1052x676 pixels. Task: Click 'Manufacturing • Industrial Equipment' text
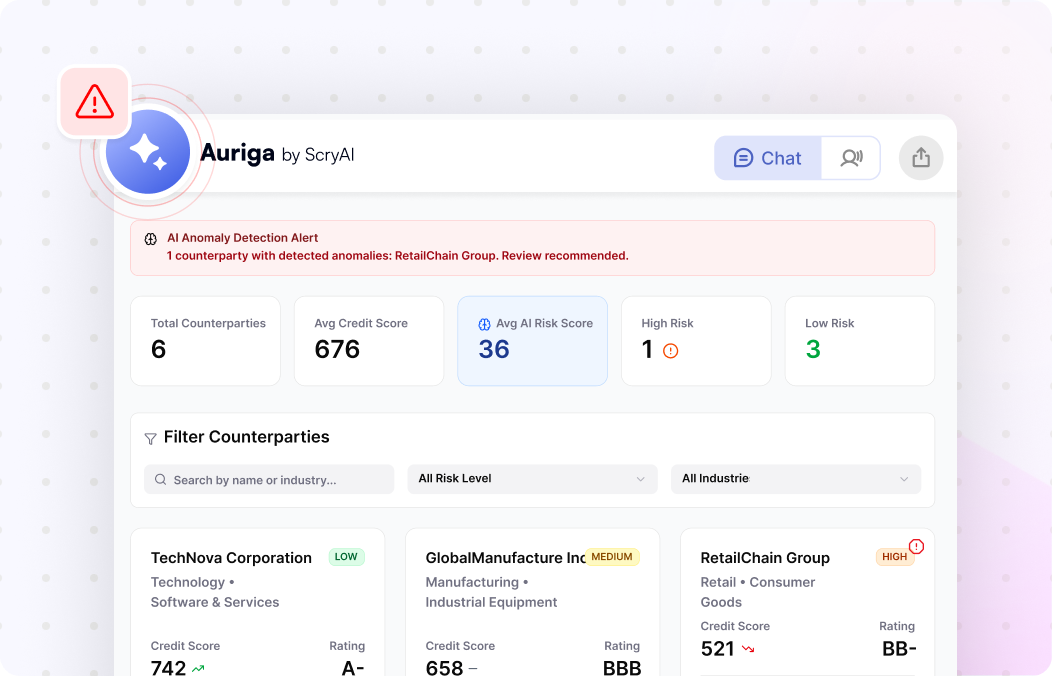pos(491,592)
